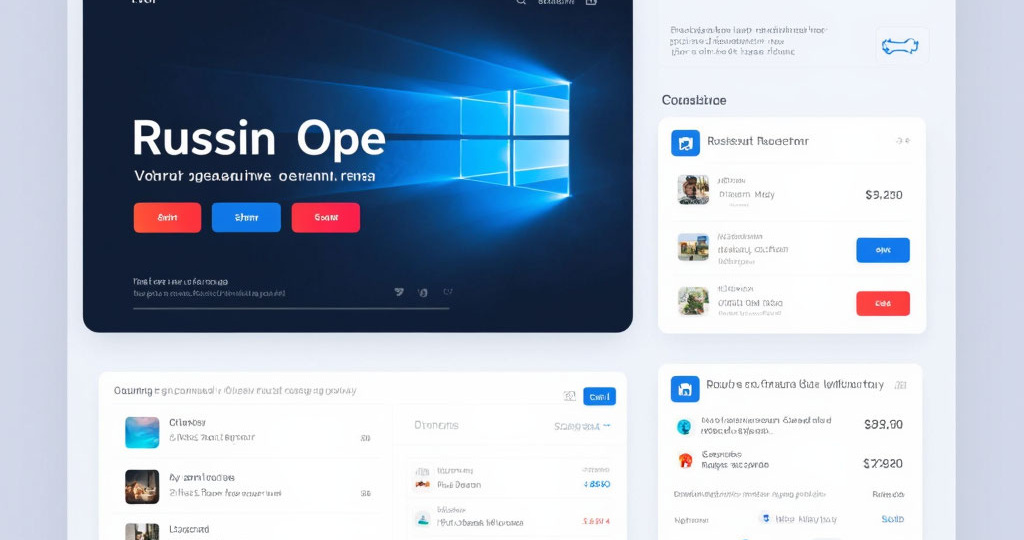Open the blue sky thumbnail in the first bottom list row
The image size is (1024, 540).
pyautogui.click(x=142, y=432)
